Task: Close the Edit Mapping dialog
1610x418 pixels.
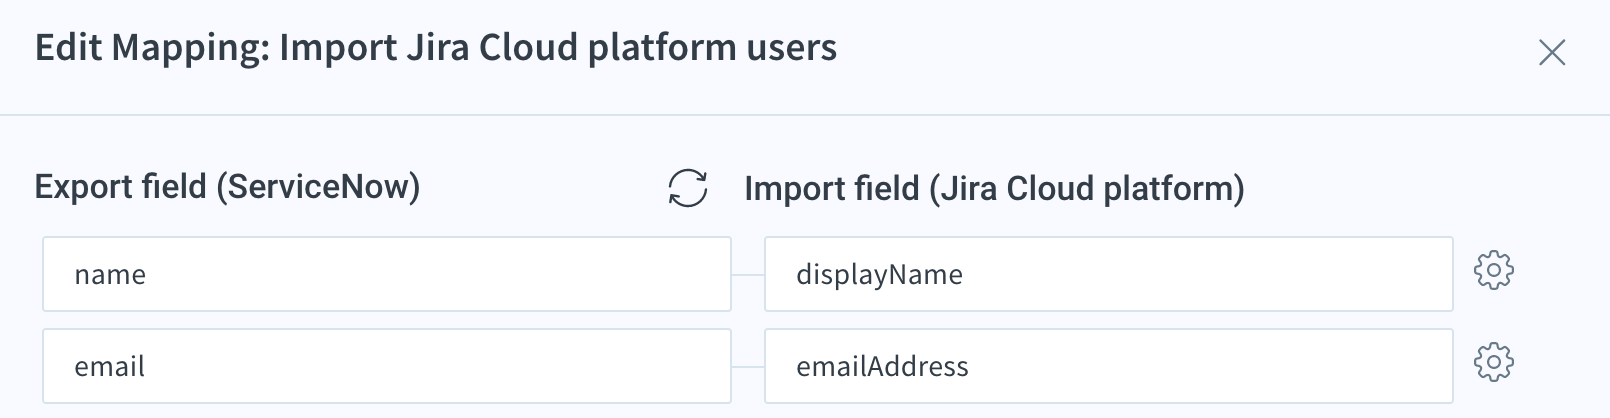Action: pyautogui.click(x=1552, y=52)
